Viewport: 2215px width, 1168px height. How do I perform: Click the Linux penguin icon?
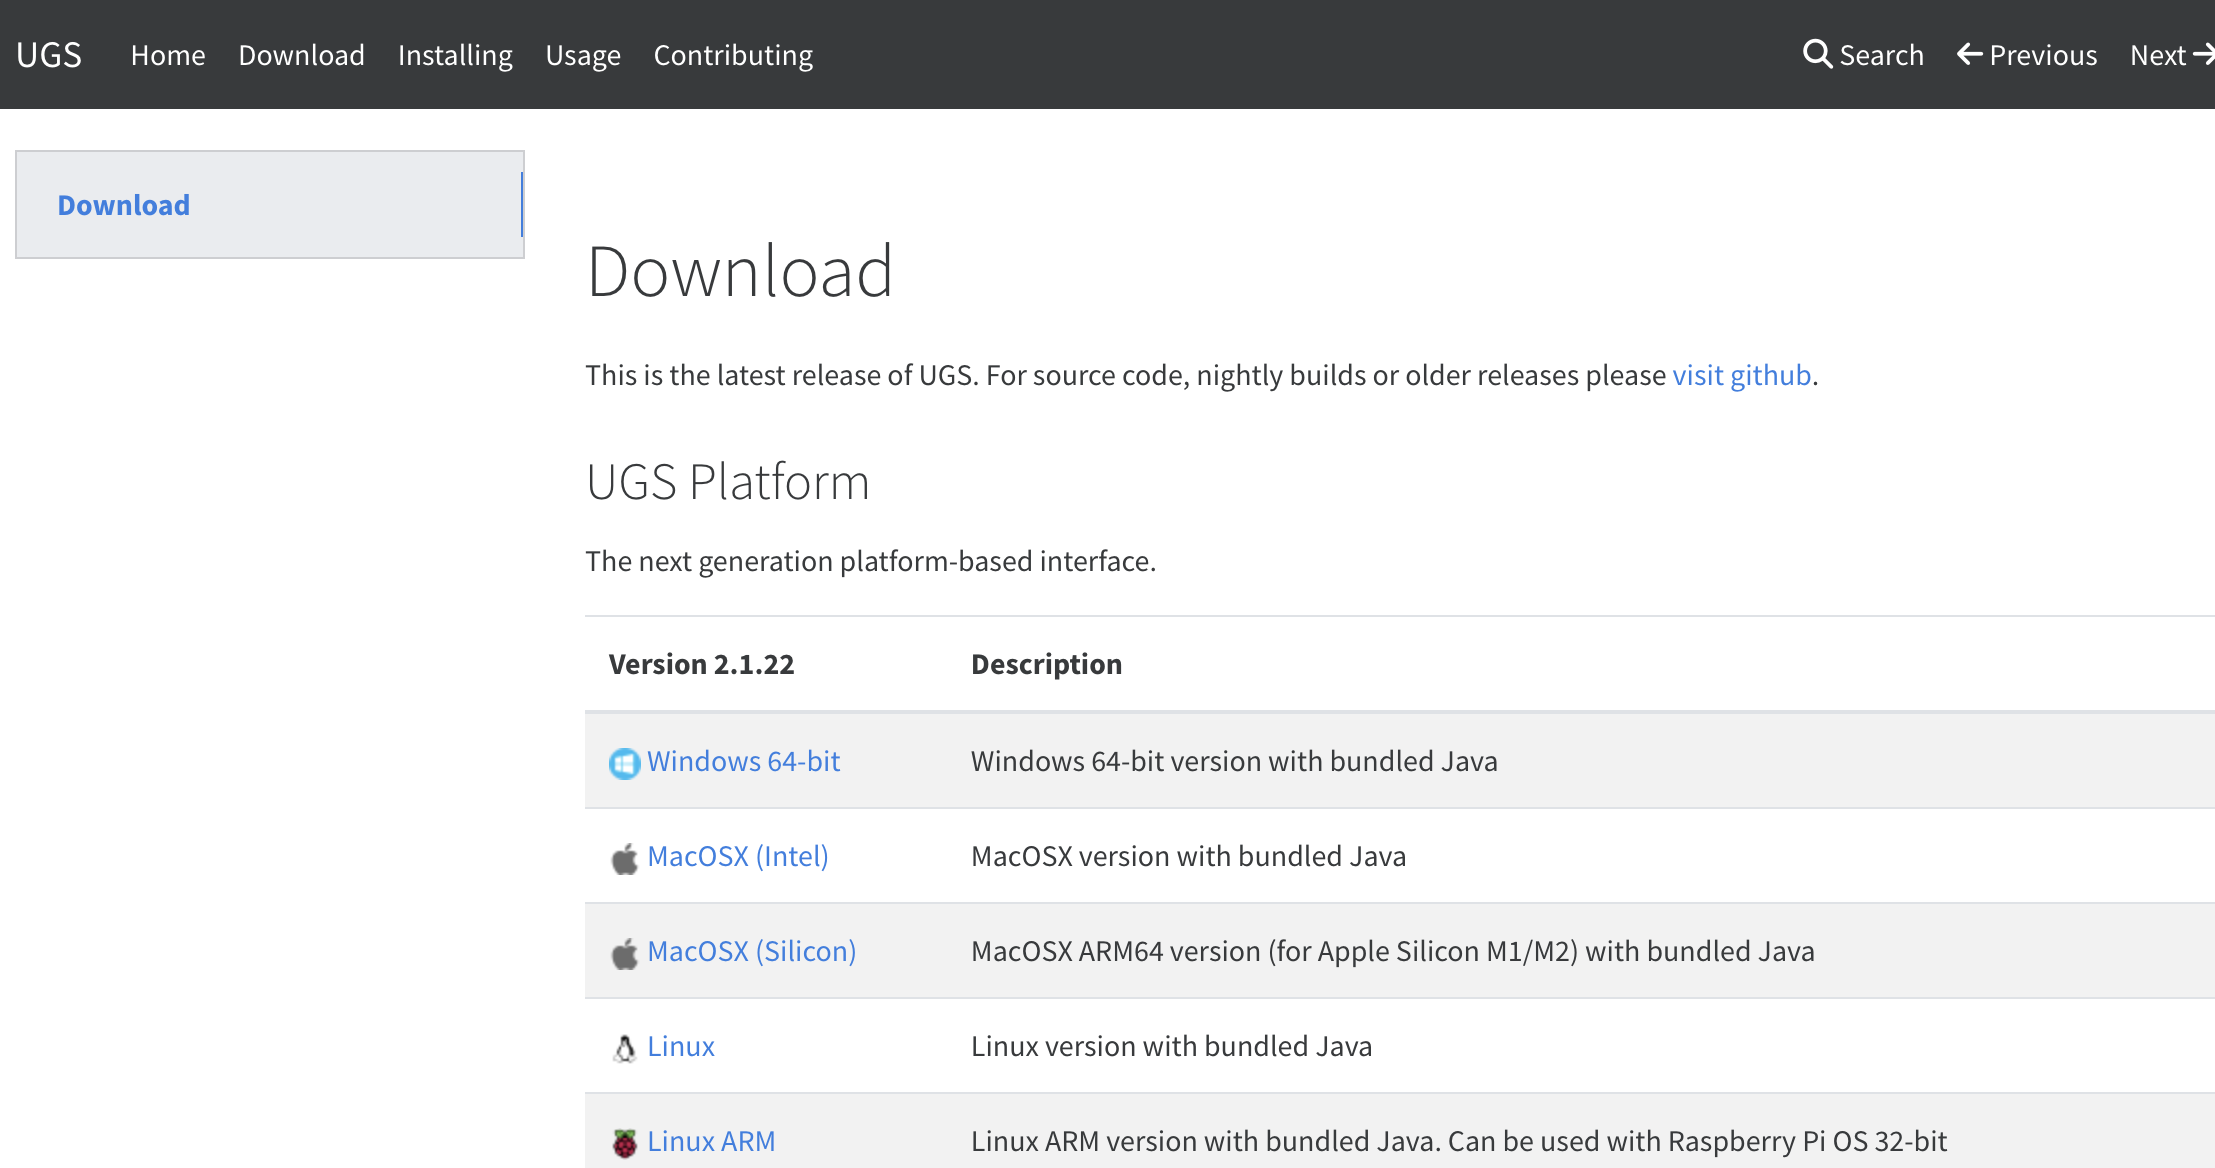coord(623,1046)
